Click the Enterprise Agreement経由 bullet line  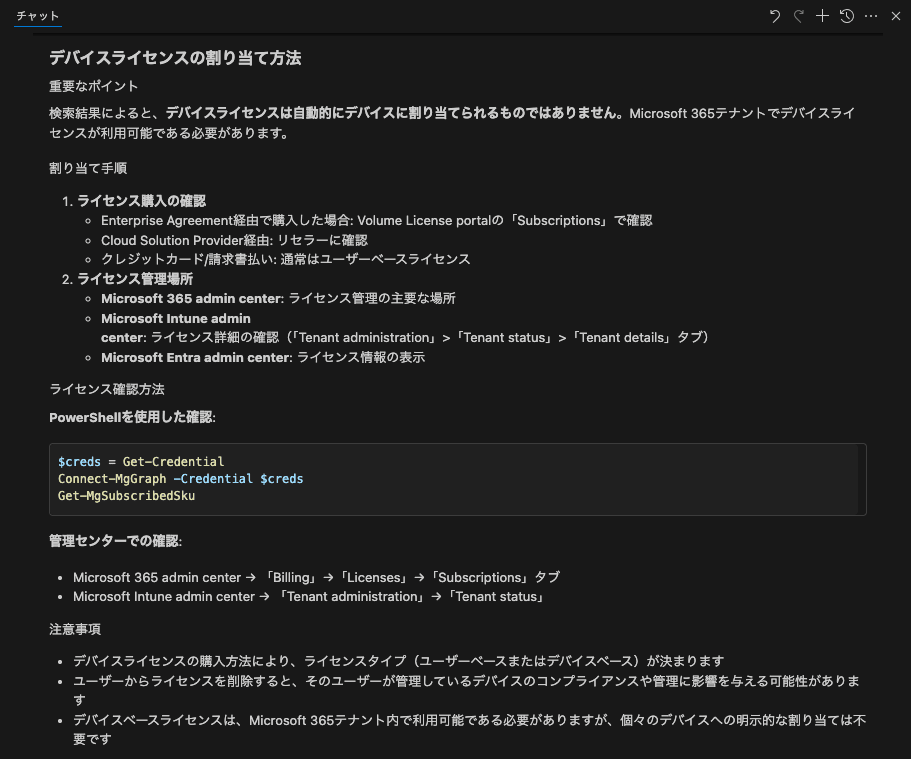pos(376,221)
